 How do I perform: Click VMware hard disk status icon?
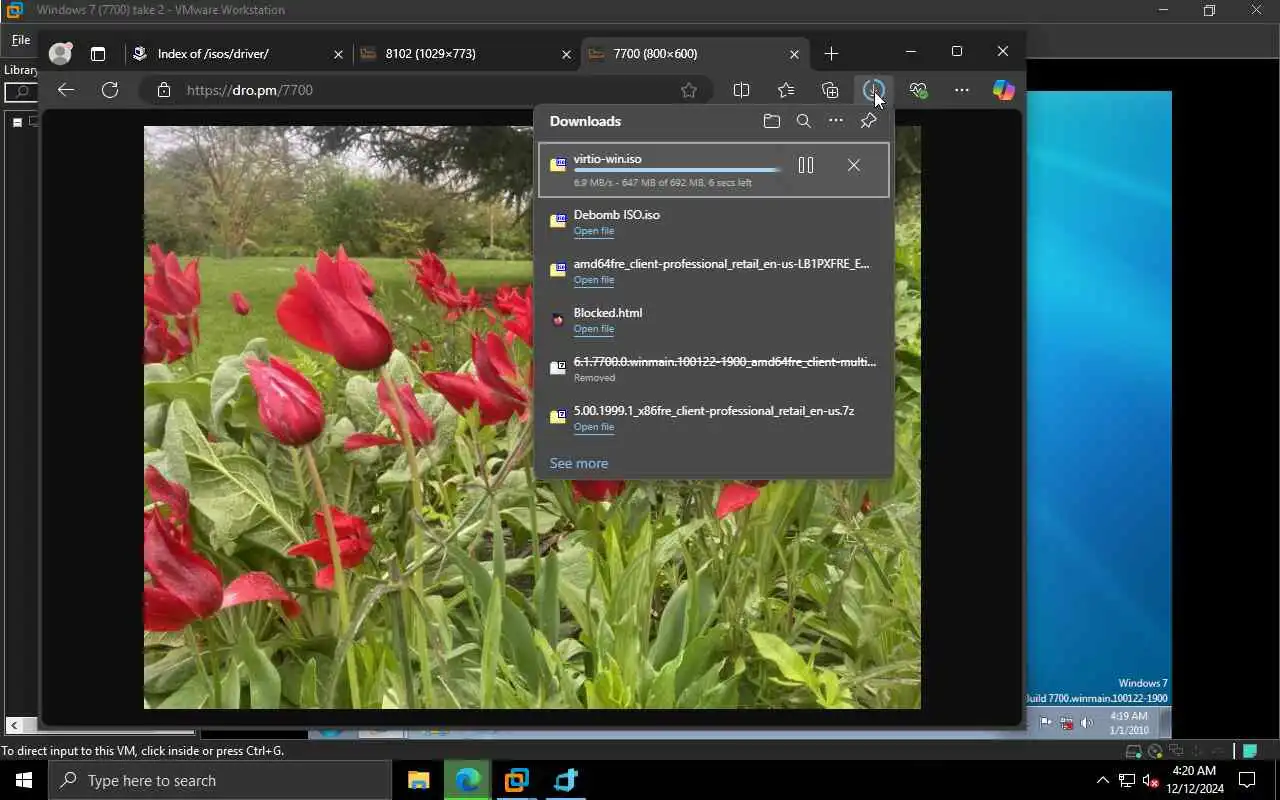1135,751
